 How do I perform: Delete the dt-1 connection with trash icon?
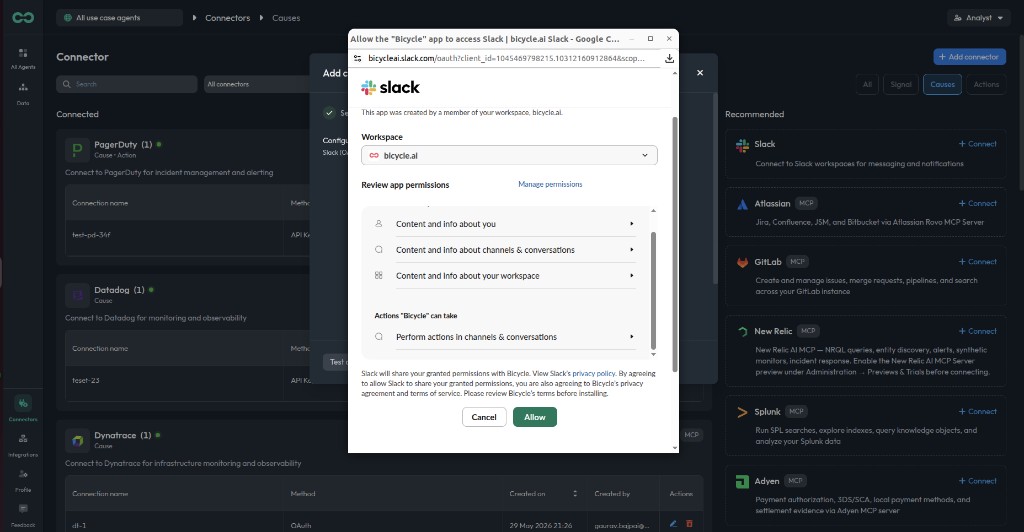[689, 524]
